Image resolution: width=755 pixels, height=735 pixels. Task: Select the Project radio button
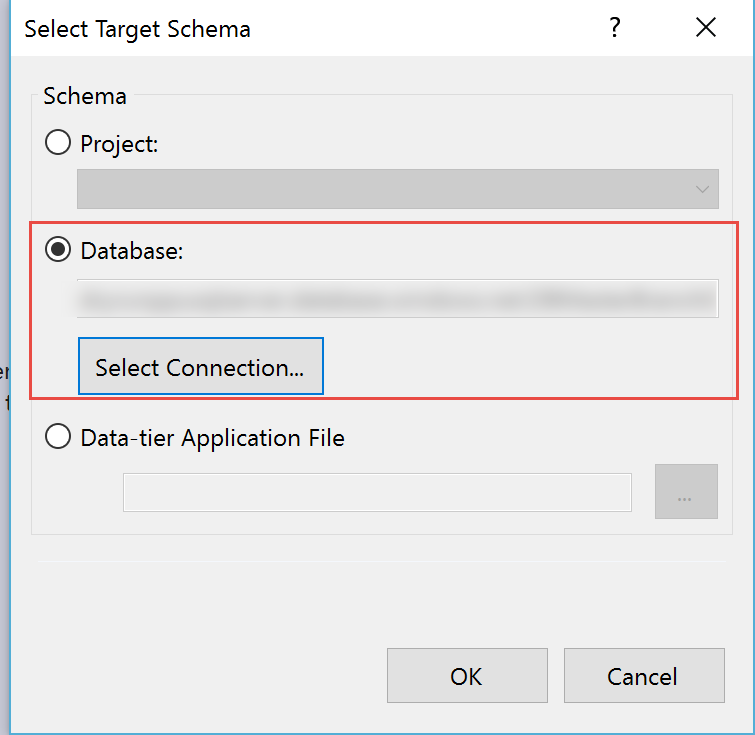(59, 143)
